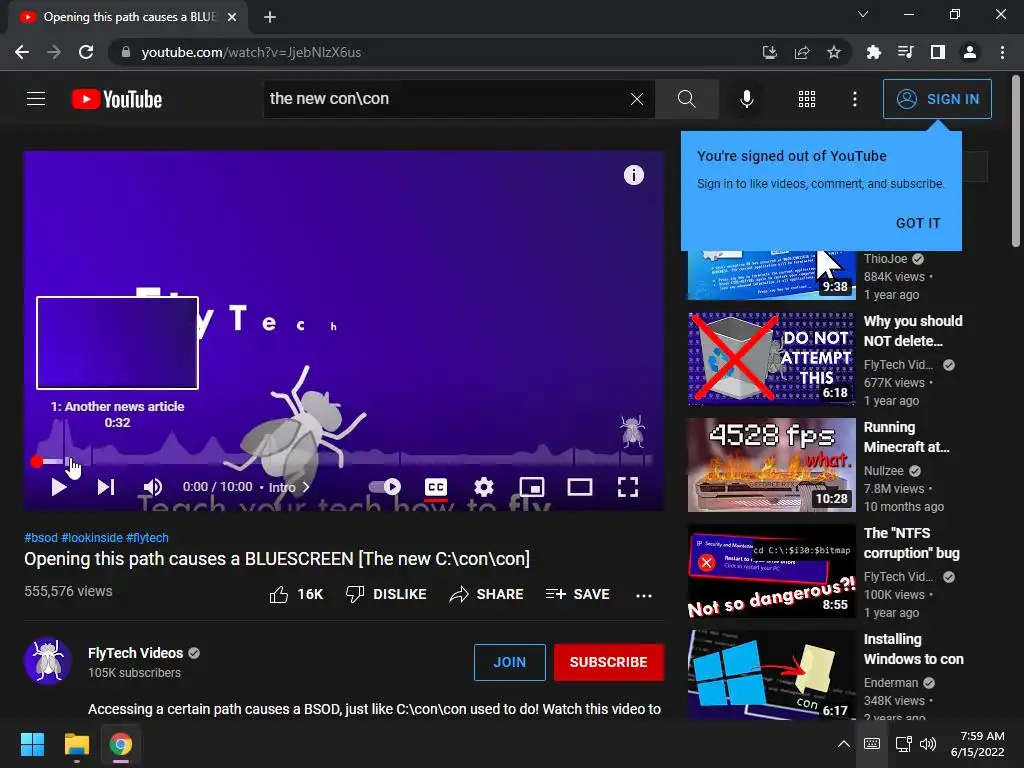This screenshot has height=768, width=1024.
Task: Show hidden tray icons chevron
Action: tap(843, 744)
